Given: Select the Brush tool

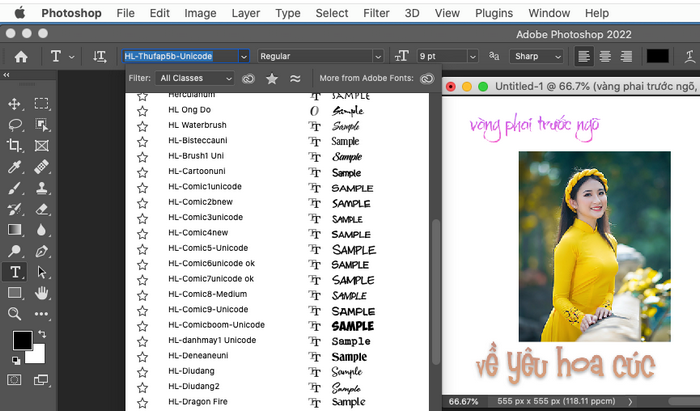Looking at the screenshot, I should [14, 188].
